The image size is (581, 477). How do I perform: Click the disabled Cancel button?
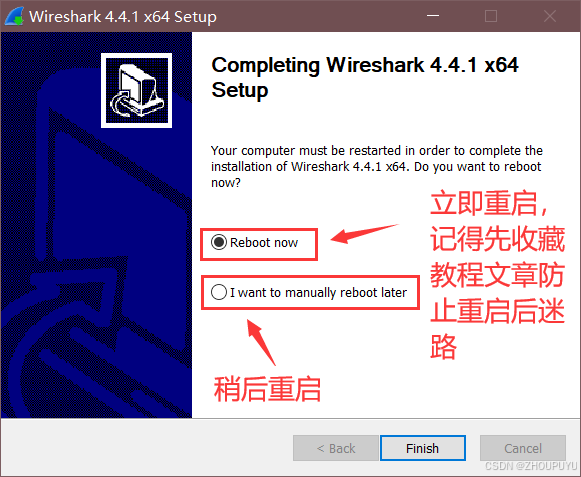point(523,448)
